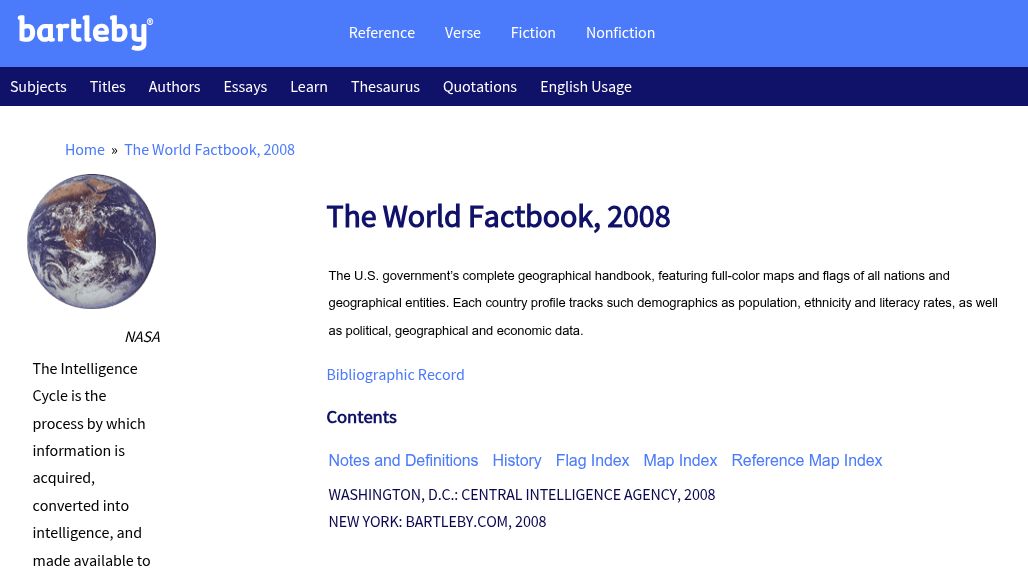Open the Fiction section
The image size is (1028, 578).
533,32
